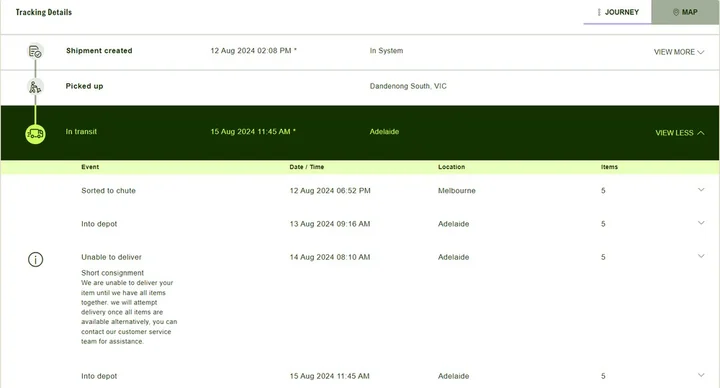This screenshot has width=720, height=388.
Task: Click the Event column header
Action: click(x=90, y=167)
